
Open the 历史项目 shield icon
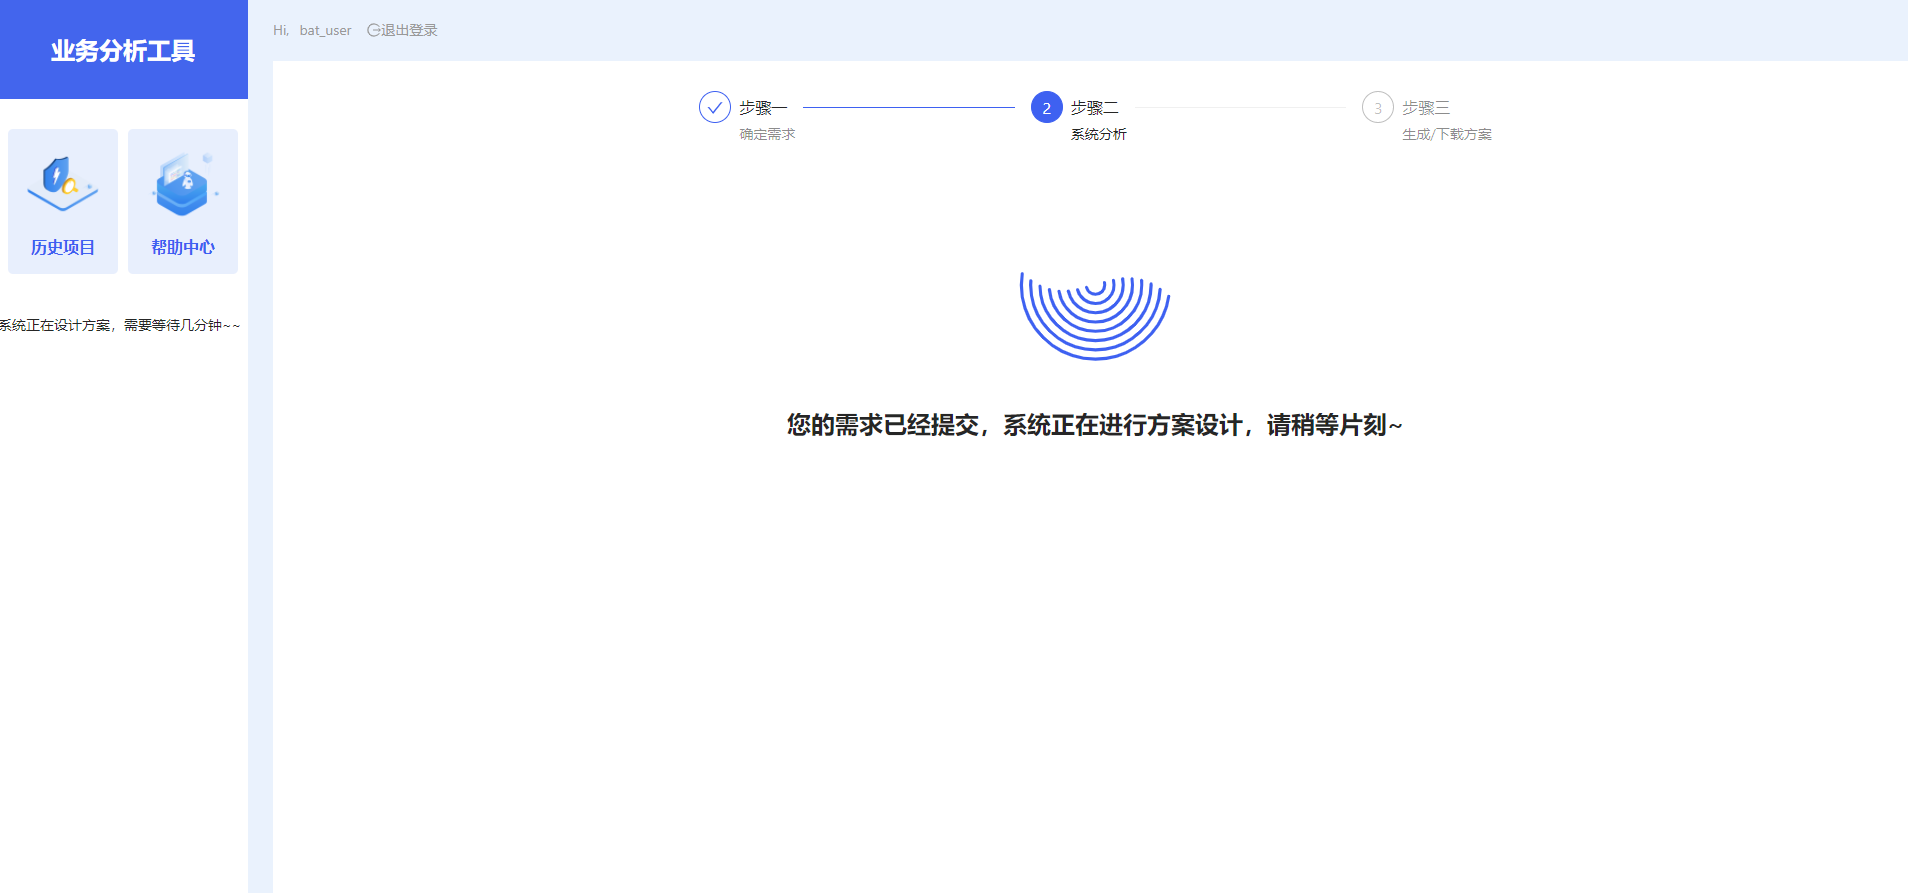tap(62, 184)
